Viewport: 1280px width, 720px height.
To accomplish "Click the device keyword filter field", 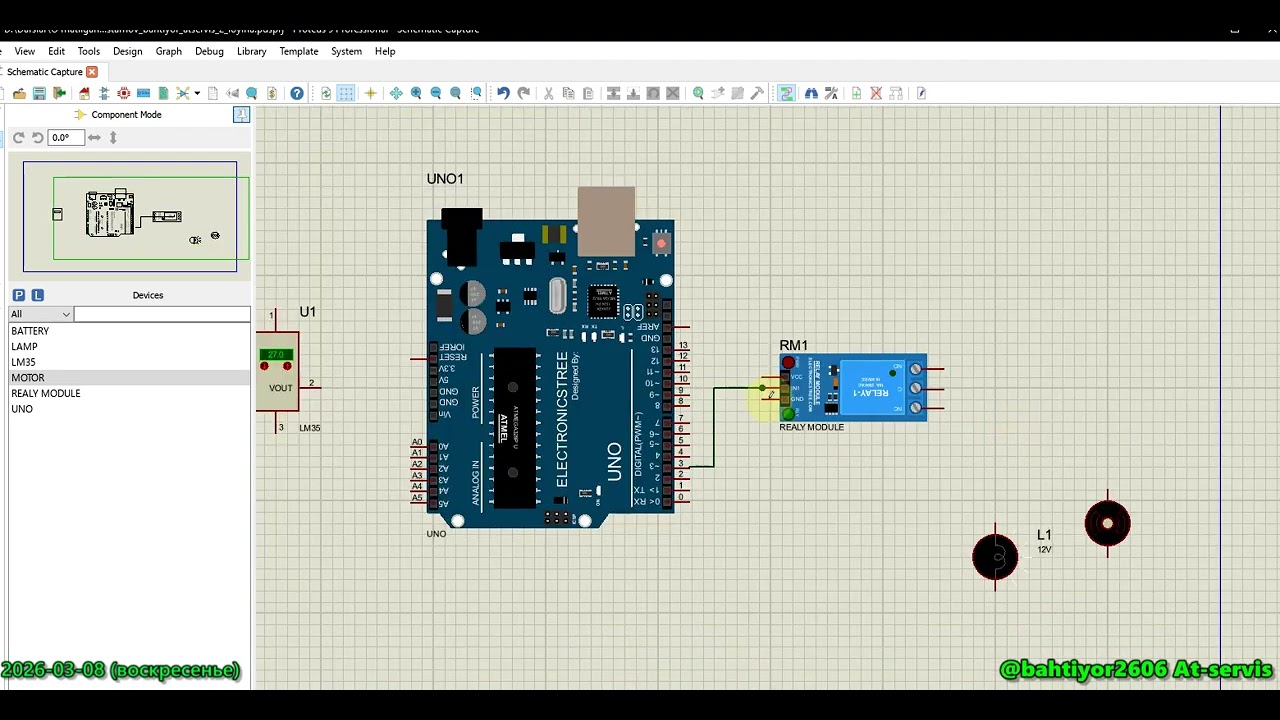I will tap(162, 314).
